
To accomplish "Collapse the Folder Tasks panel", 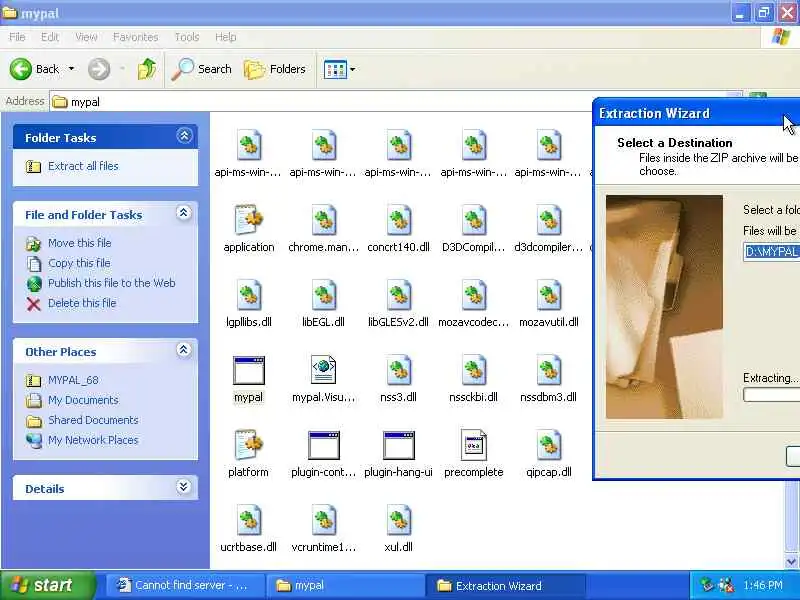I will (184, 136).
